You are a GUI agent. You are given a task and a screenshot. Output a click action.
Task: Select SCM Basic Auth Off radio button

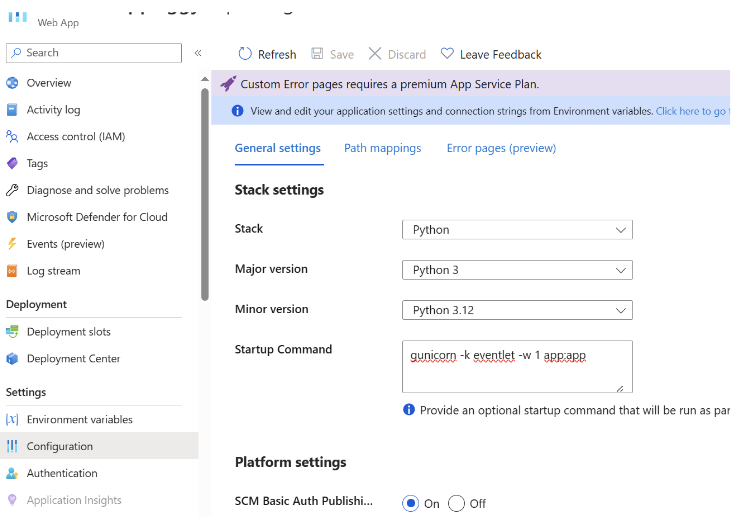pyautogui.click(x=456, y=504)
